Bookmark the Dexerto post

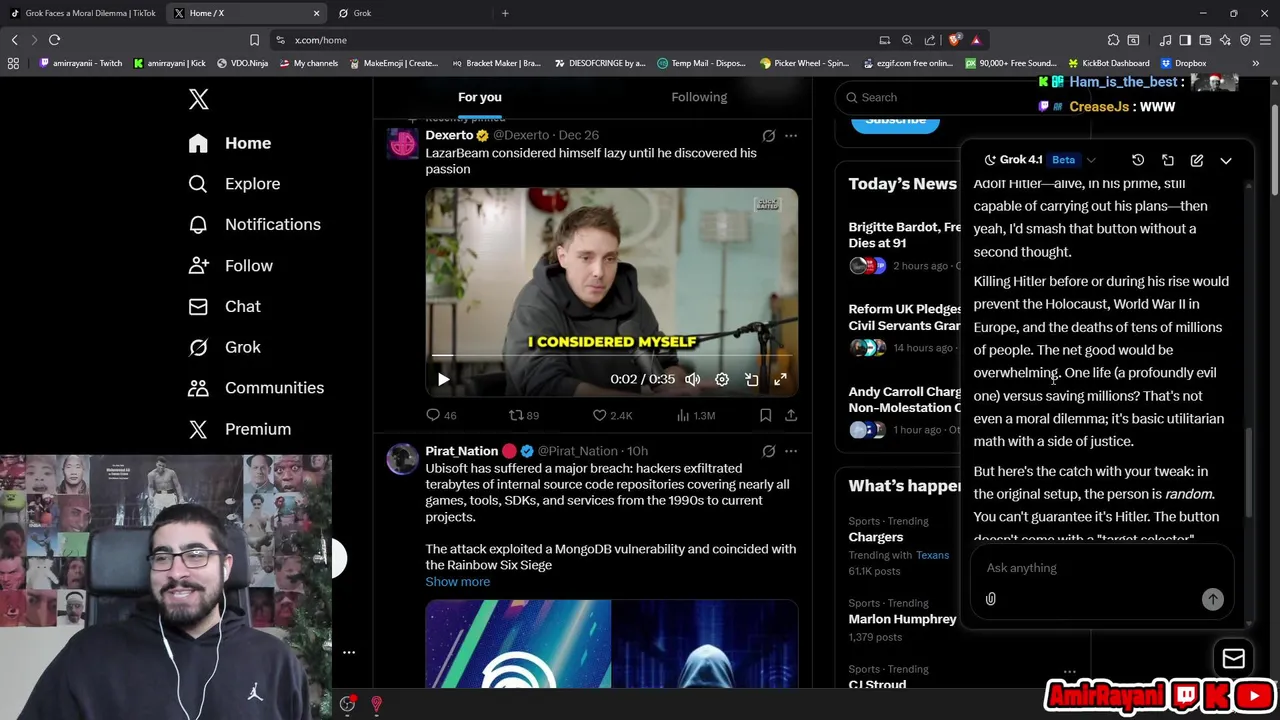point(765,415)
